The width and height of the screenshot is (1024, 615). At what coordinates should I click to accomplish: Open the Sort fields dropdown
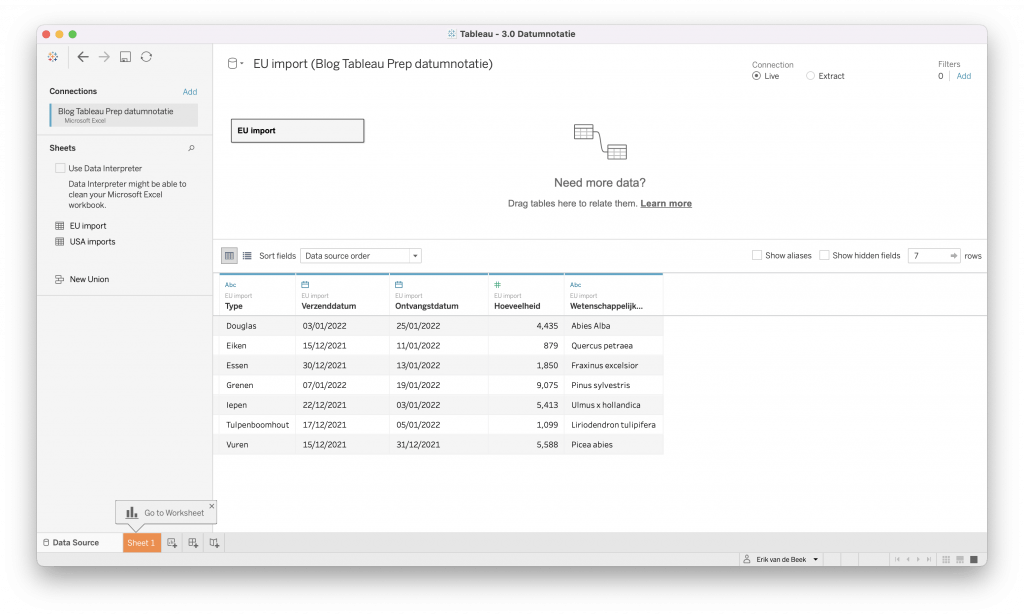[x=361, y=256]
